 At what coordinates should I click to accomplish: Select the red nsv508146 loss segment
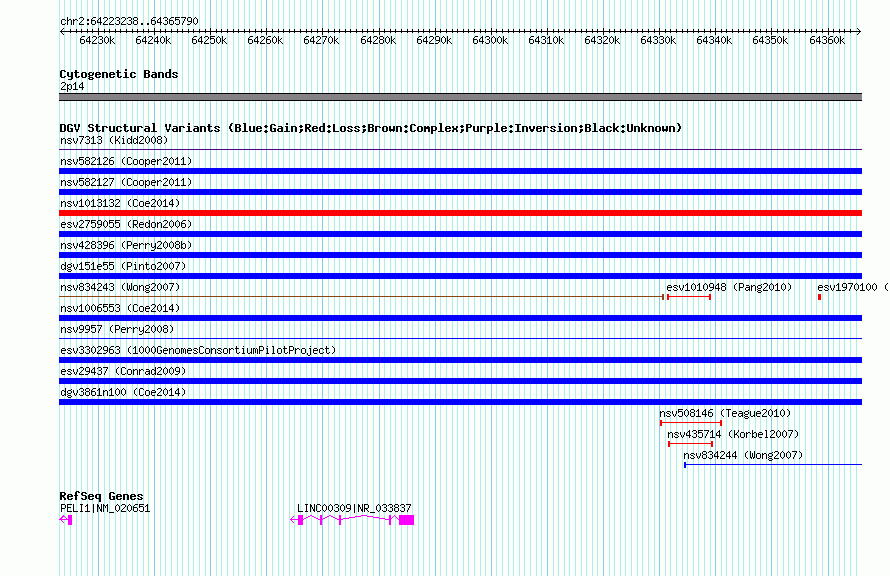(691, 423)
